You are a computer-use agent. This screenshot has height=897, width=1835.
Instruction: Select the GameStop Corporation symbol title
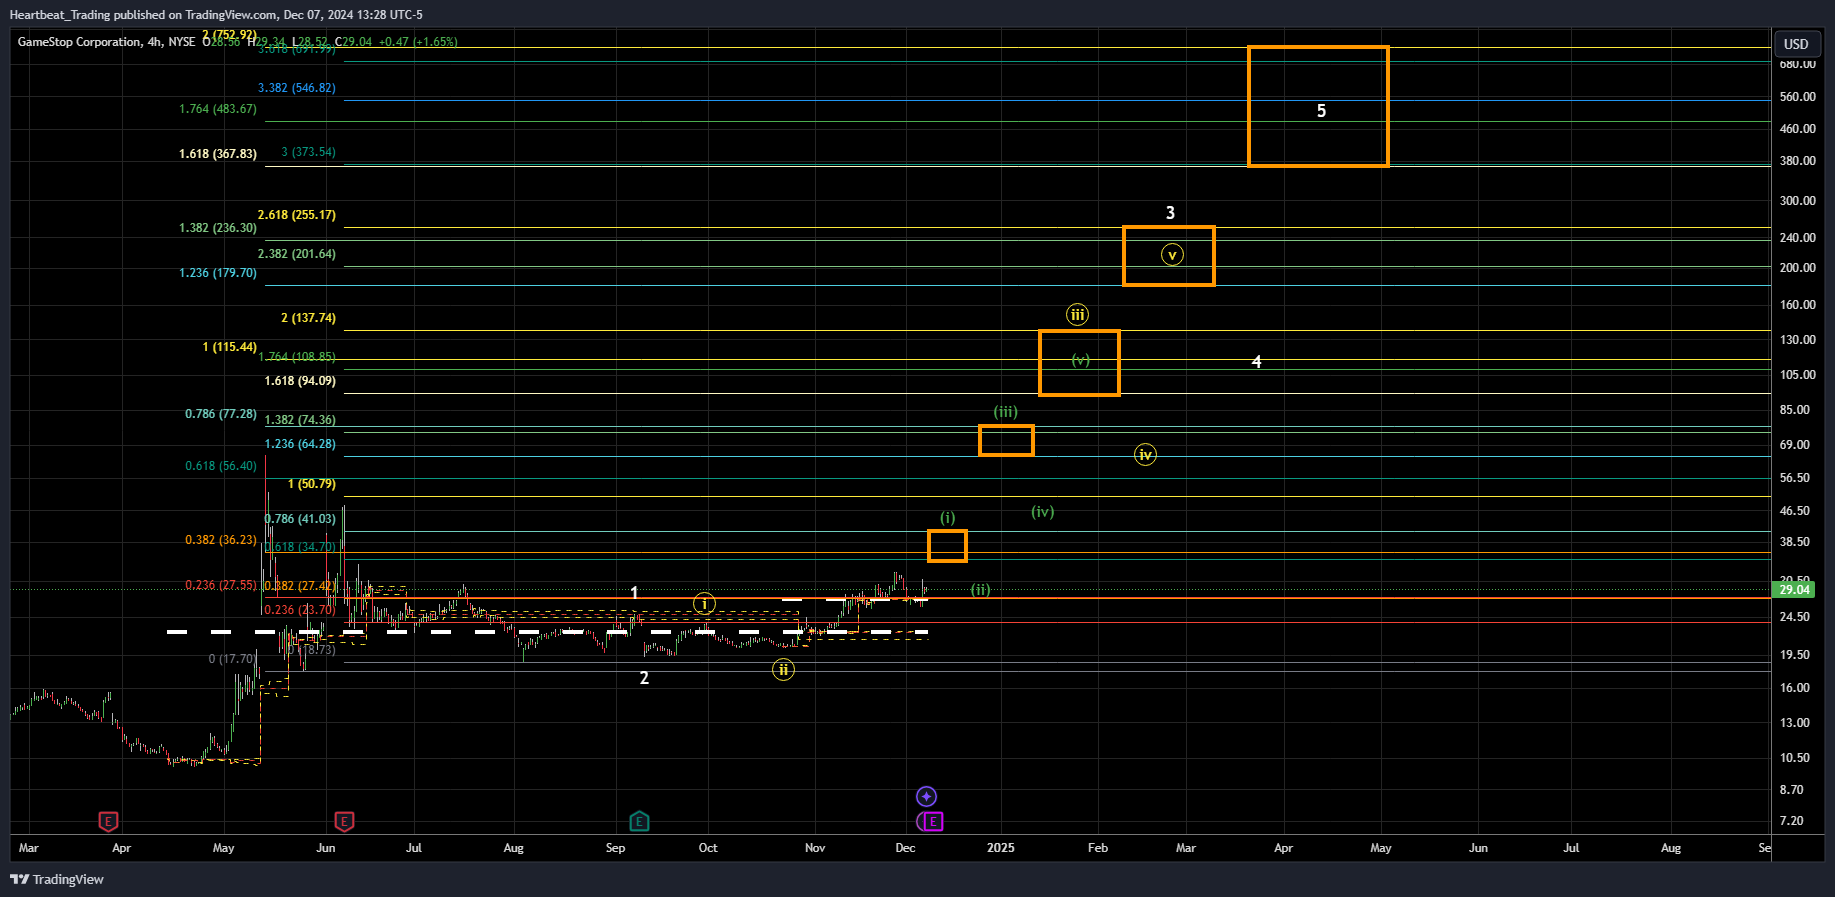pos(80,42)
